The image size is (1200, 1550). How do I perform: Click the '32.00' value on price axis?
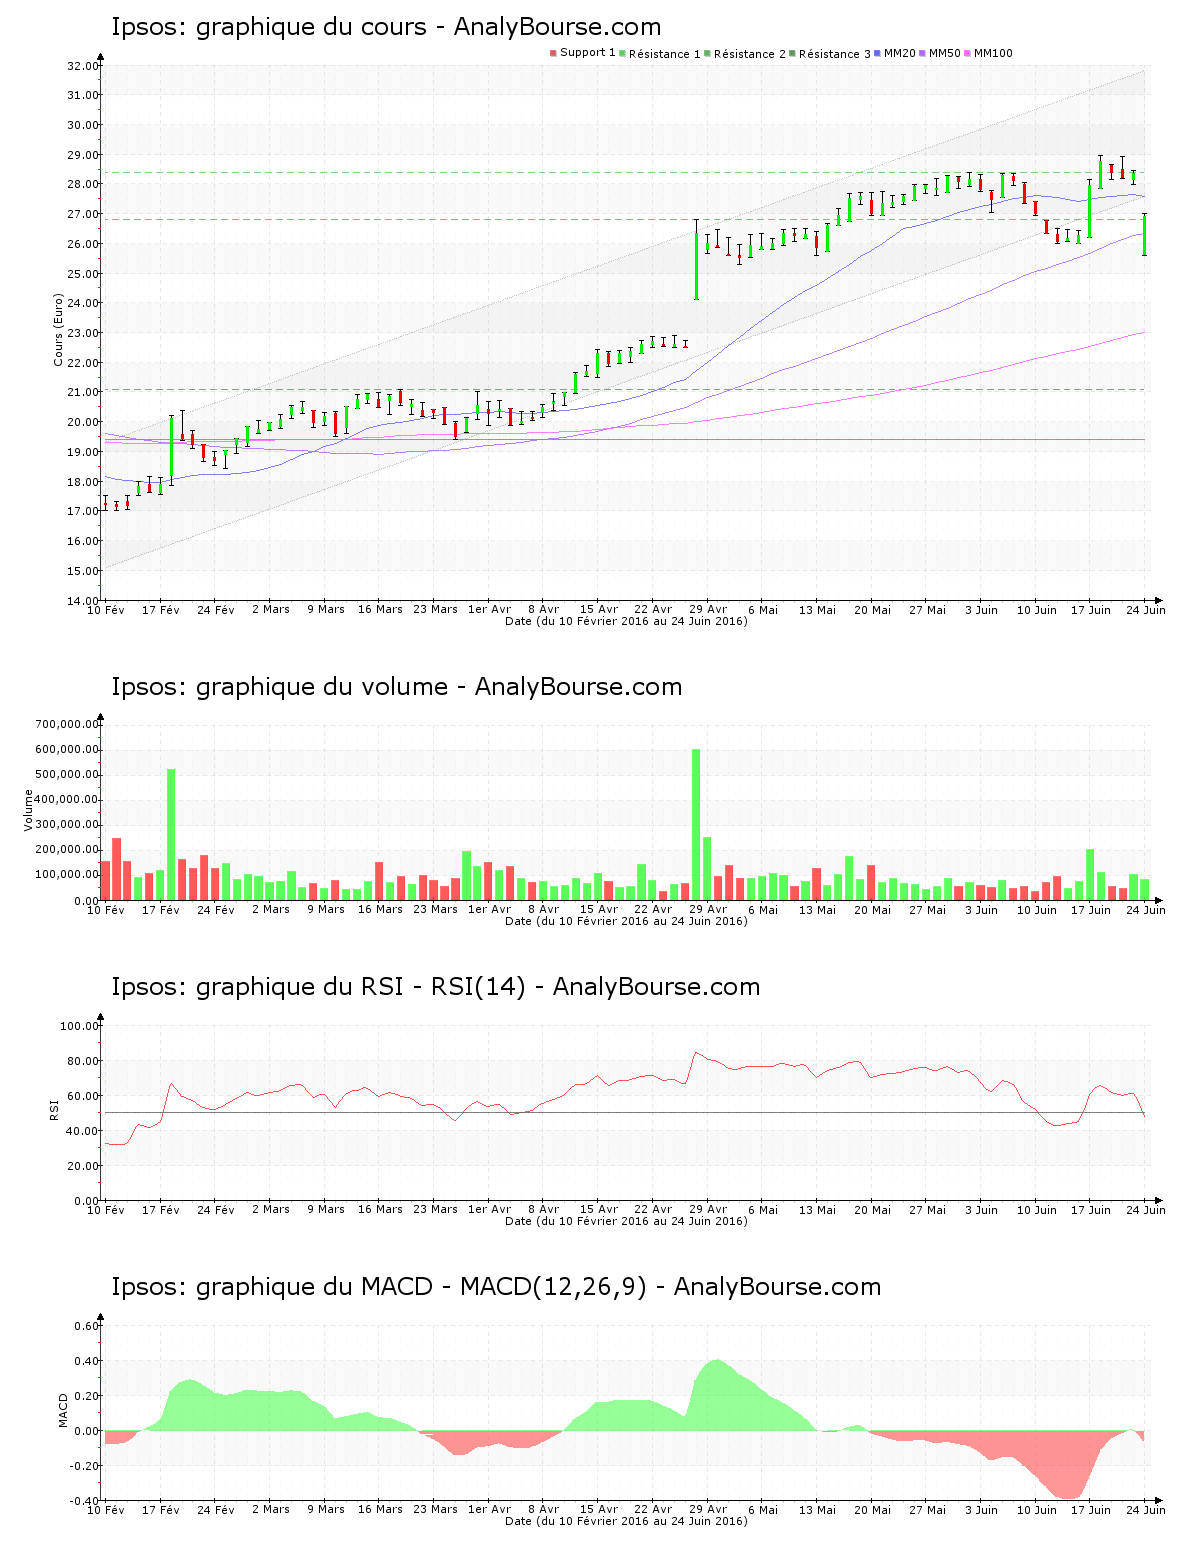pos(83,66)
